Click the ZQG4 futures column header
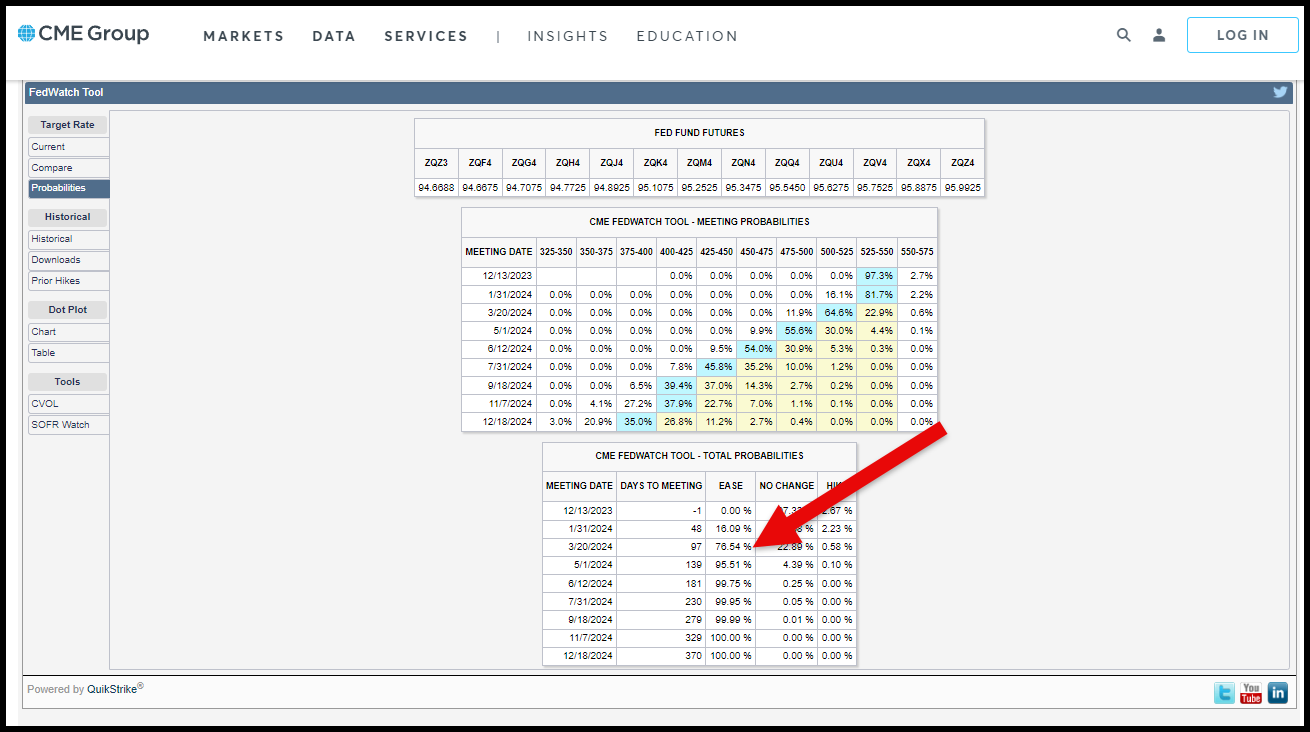1310x732 pixels. click(524, 163)
